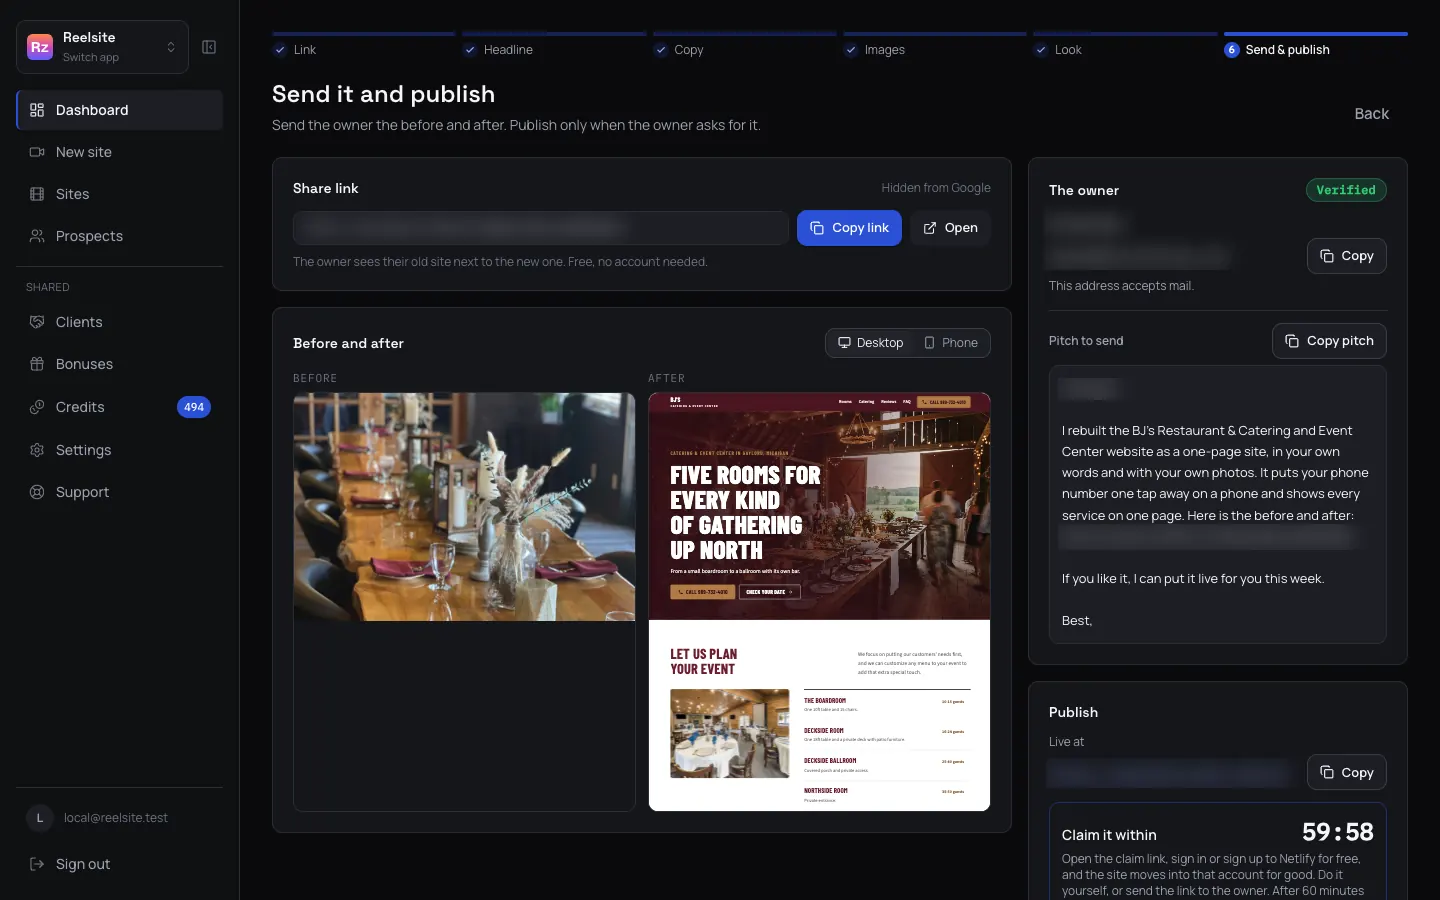Click the Verified status badge
Image resolution: width=1440 pixels, height=900 pixels.
click(1346, 190)
